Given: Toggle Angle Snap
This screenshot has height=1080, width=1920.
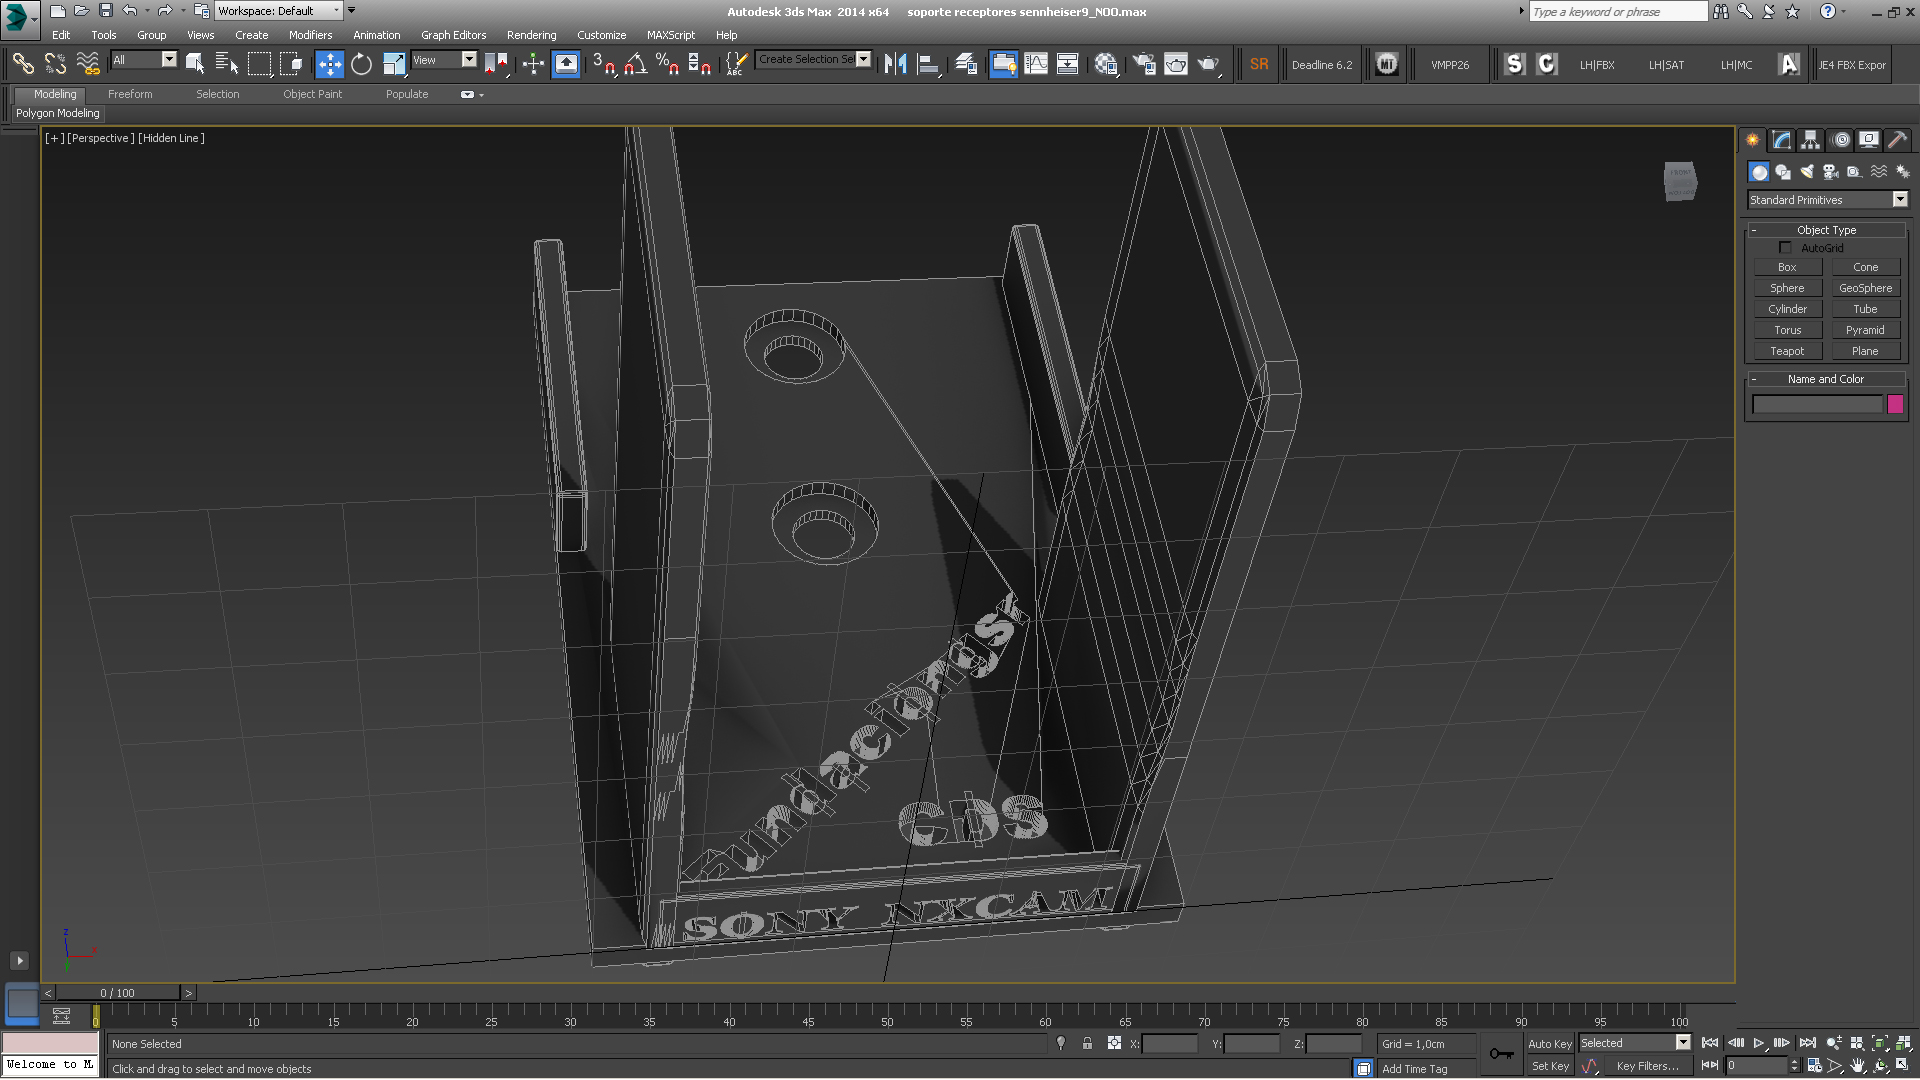Looking at the screenshot, I should pos(635,64).
